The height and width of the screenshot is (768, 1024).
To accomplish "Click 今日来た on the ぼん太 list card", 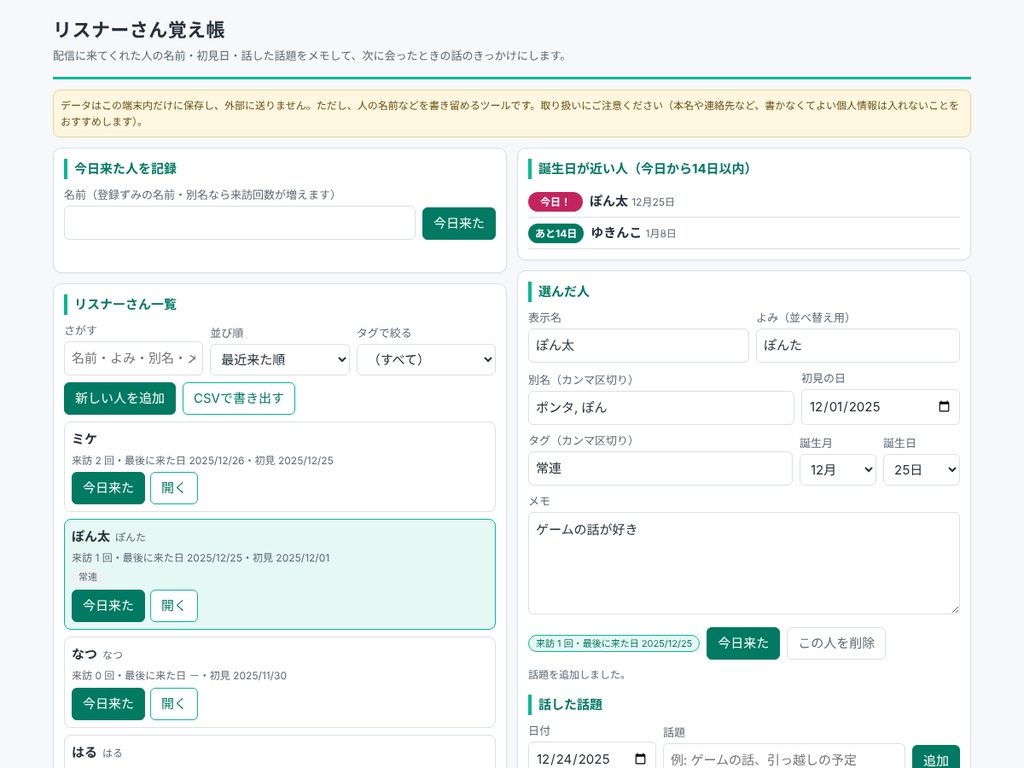I will point(108,605).
